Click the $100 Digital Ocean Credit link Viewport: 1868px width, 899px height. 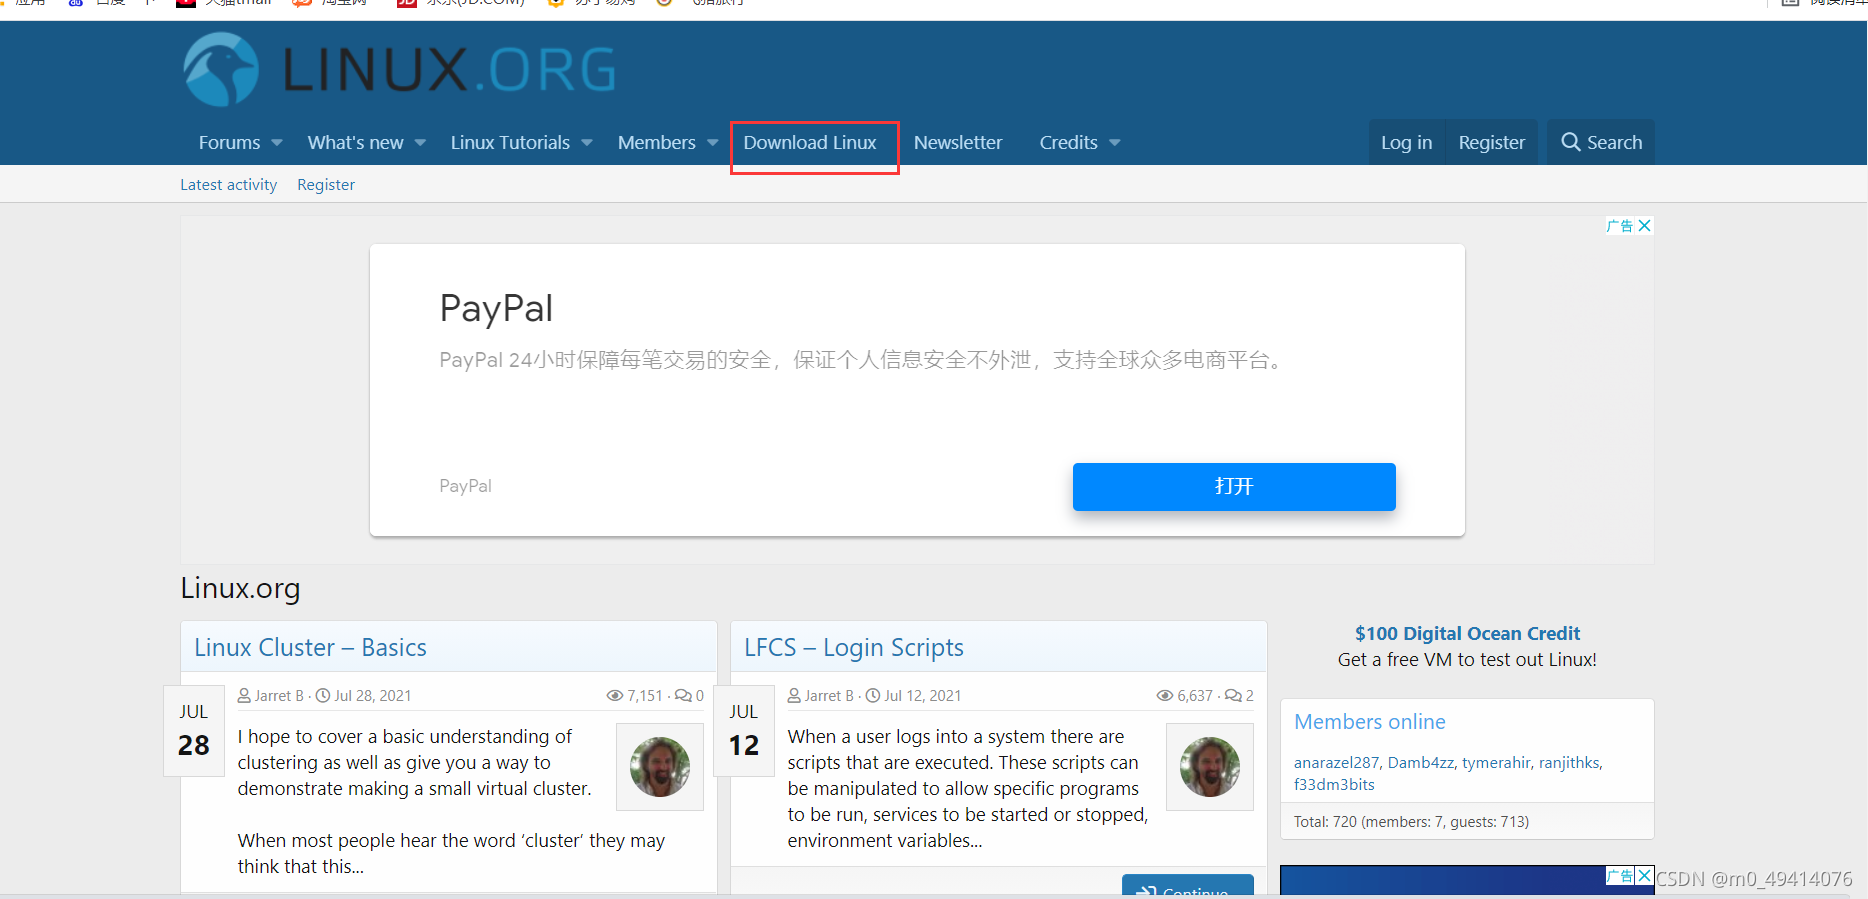pos(1467,634)
